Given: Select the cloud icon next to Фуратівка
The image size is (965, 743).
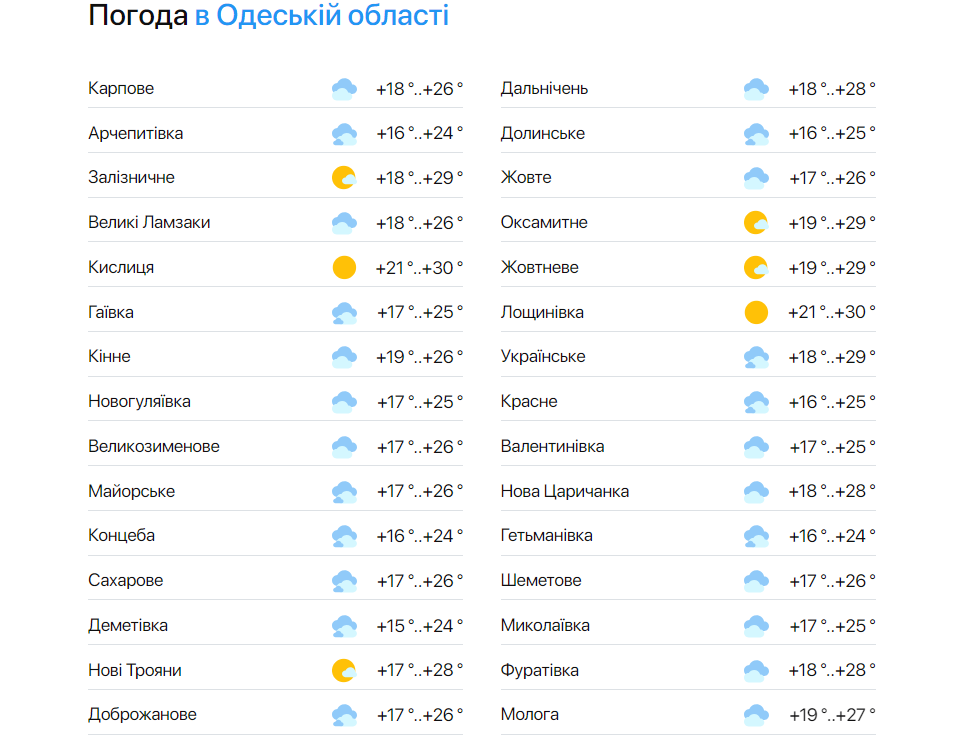Looking at the screenshot, I should click(x=757, y=669).
